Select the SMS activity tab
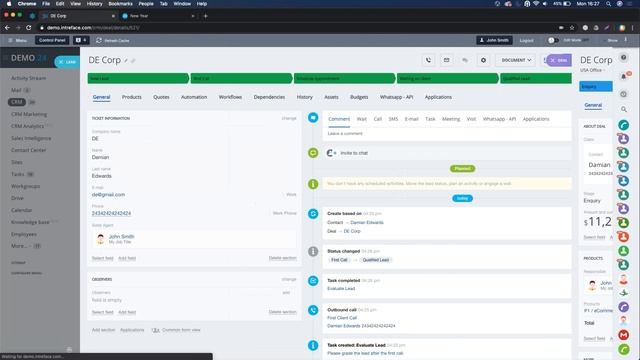Screen dimensions: 640x360 (x=393, y=119)
